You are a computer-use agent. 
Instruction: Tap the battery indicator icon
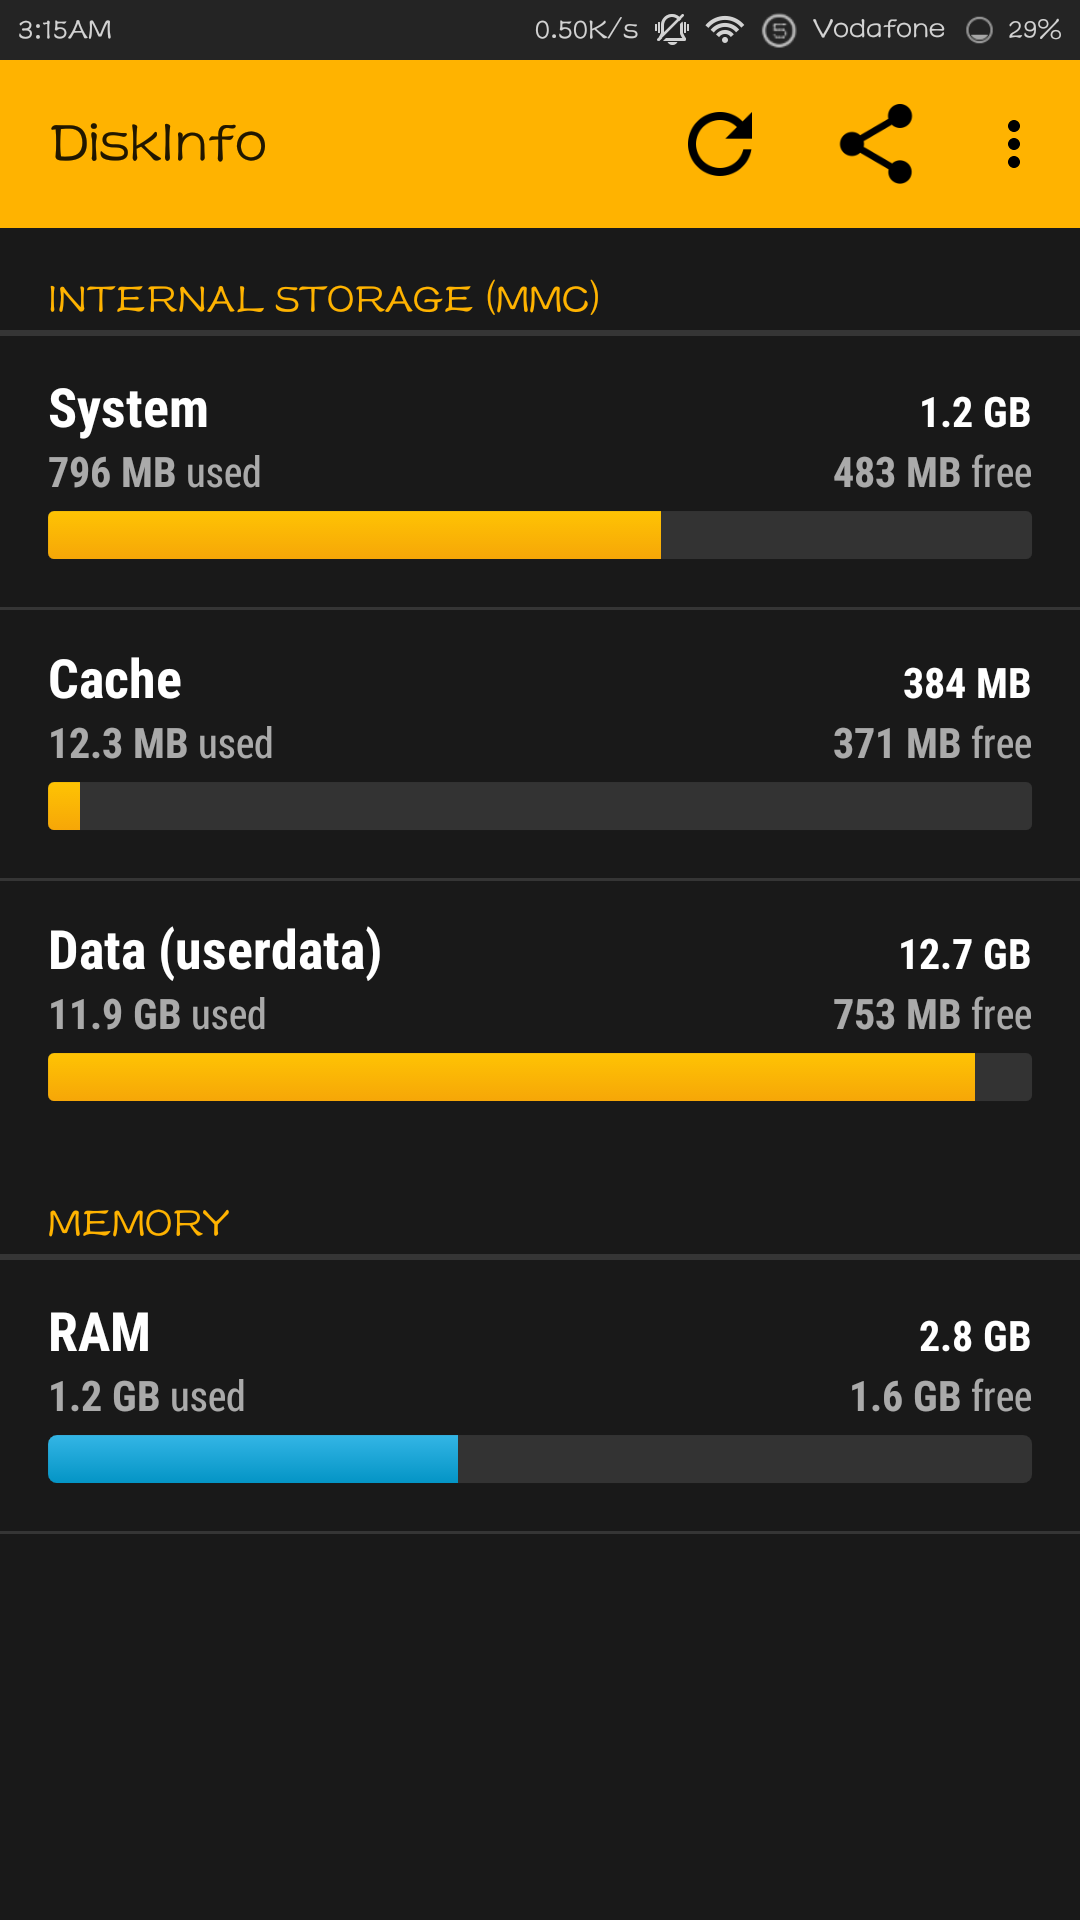(979, 30)
